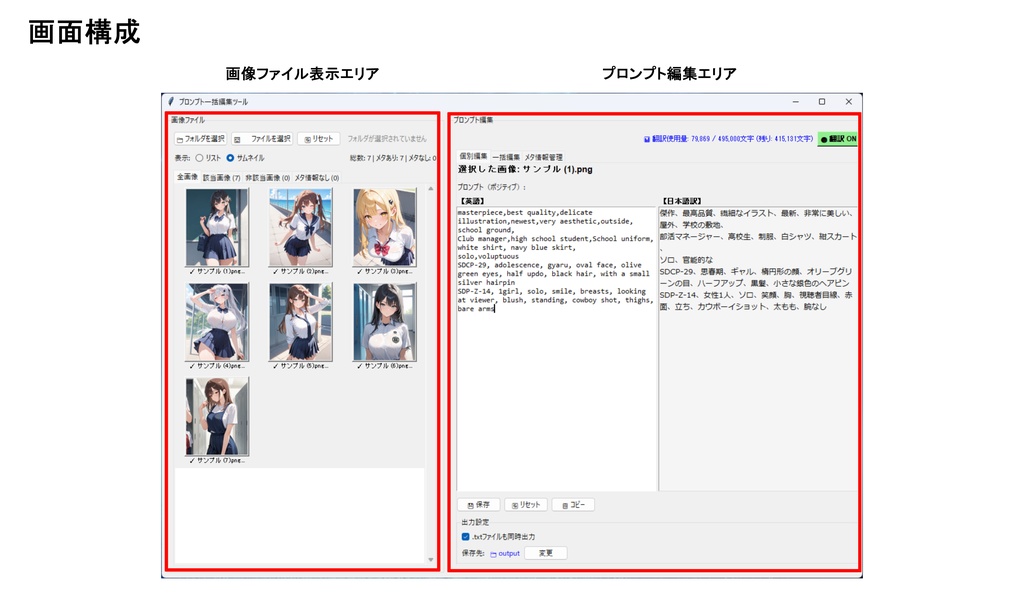Open the output folder link
The height and width of the screenshot is (607, 1024).
[x=505, y=553]
